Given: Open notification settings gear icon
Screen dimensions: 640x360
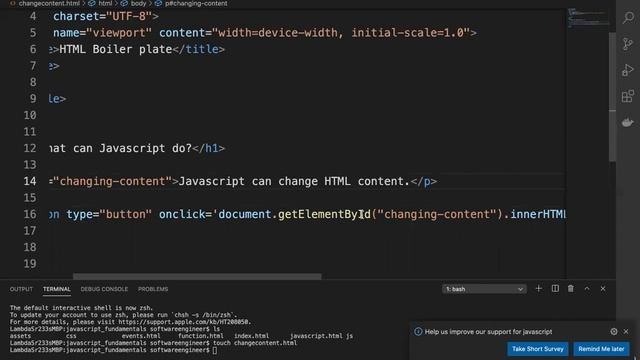Looking at the screenshot, I should (x=614, y=331).
